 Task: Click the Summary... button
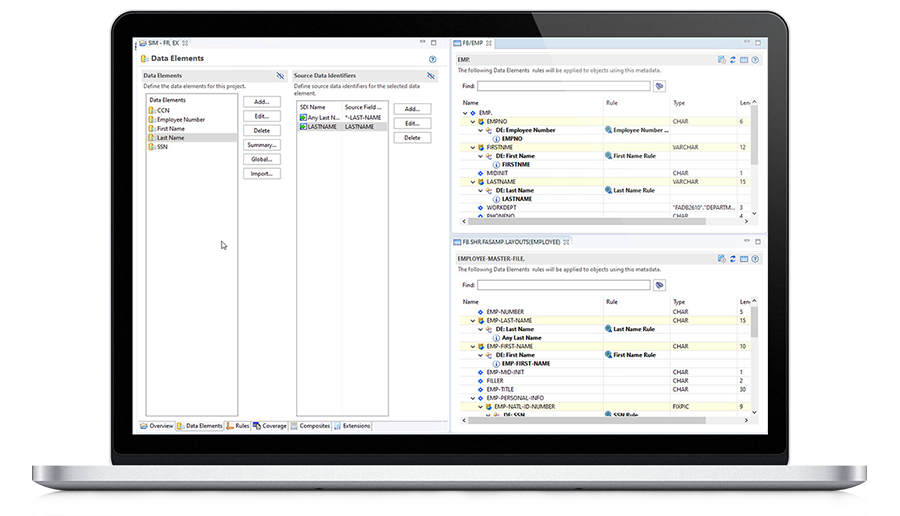pos(261,145)
